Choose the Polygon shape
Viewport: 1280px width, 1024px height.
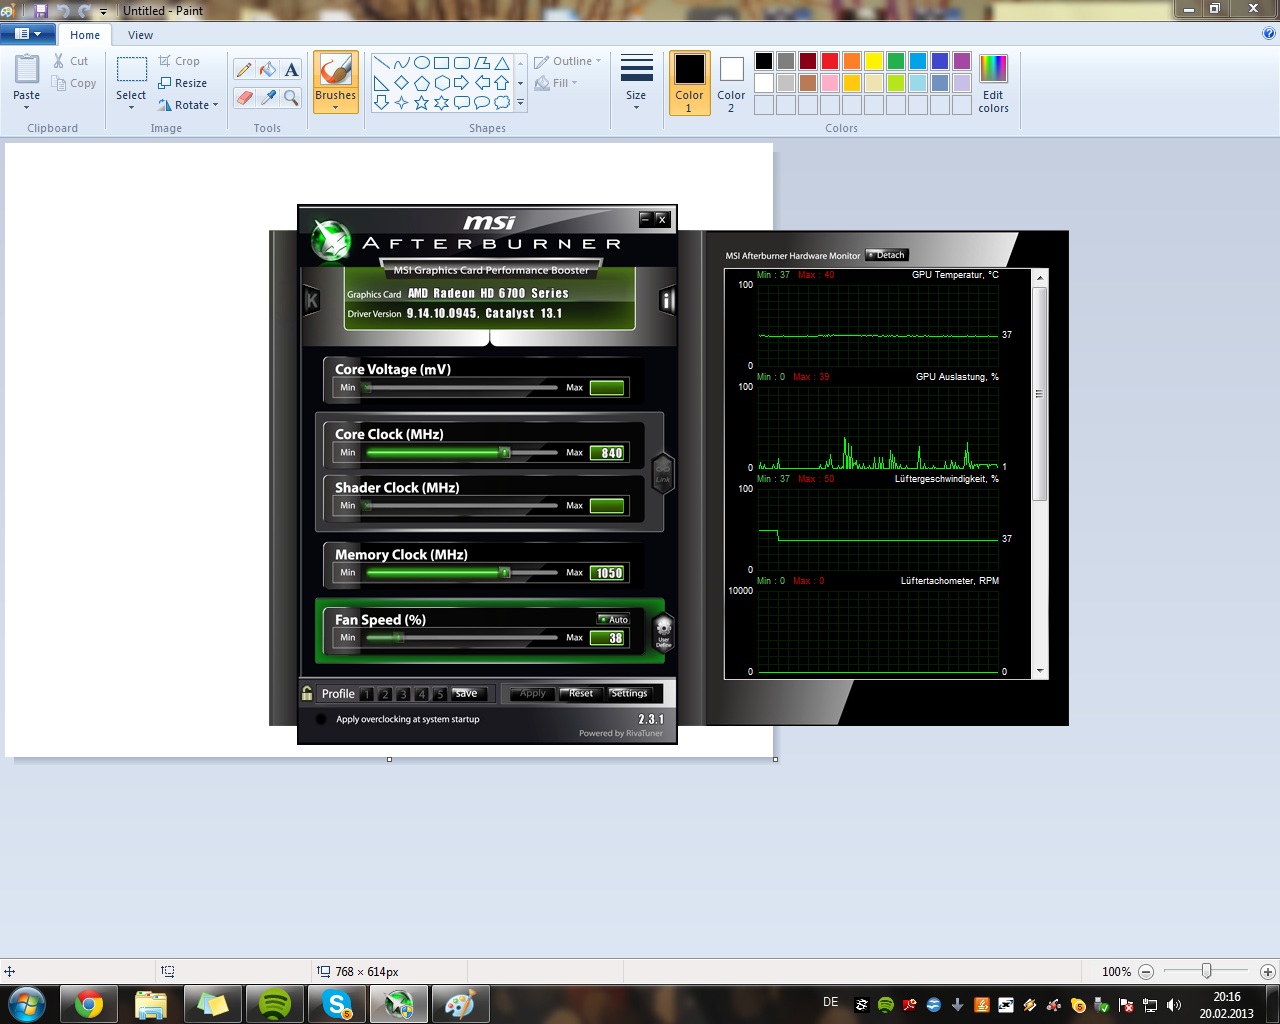[x=481, y=62]
